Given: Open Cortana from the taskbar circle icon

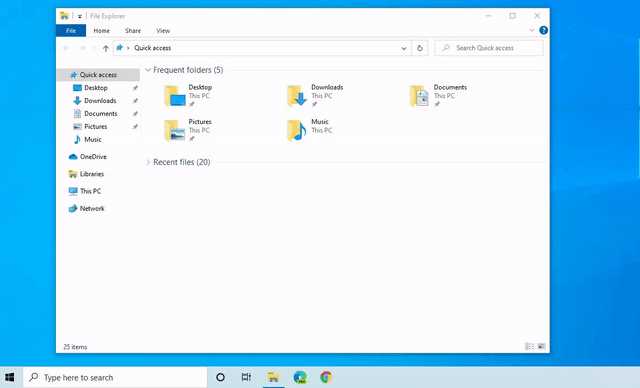Looking at the screenshot, I should 220,377.
